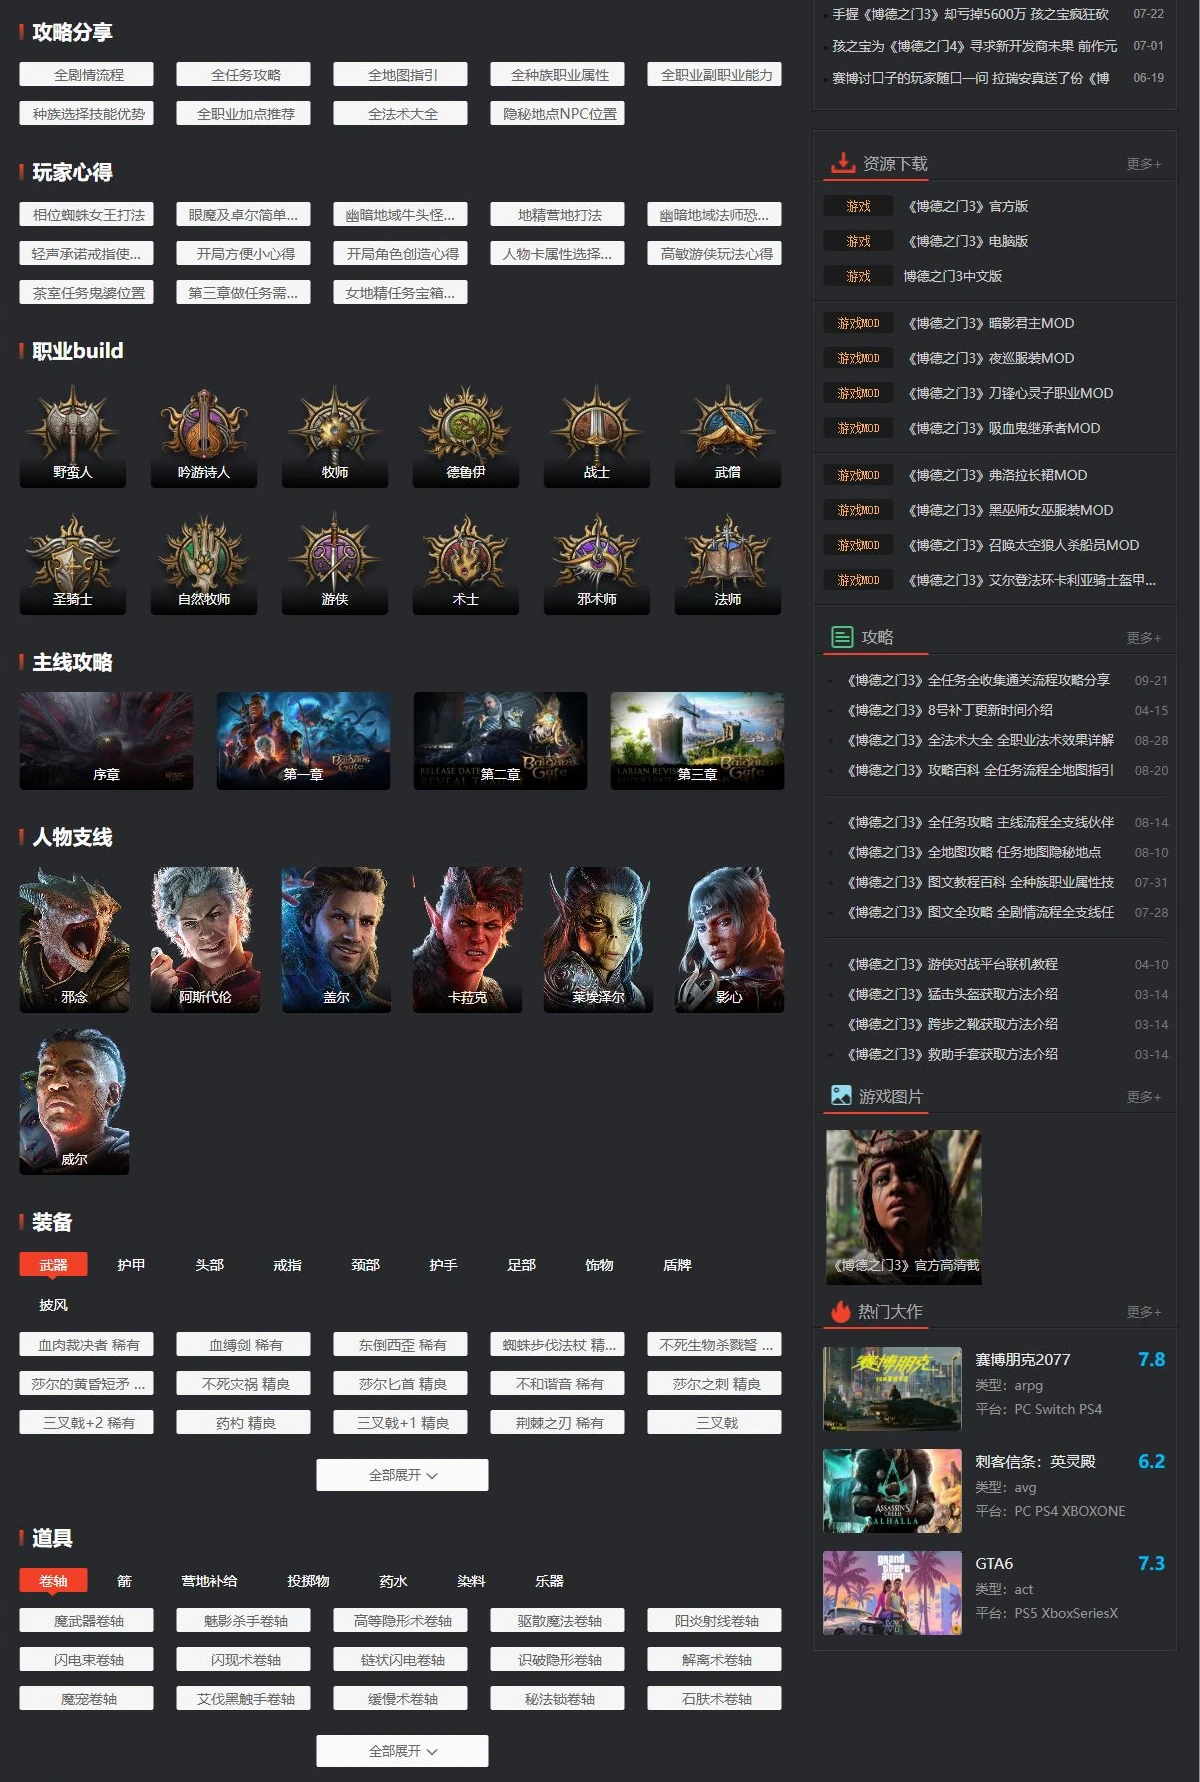Open the 游侠 class build icon
Viewport: 1200px width, 1782px height.
click(335, 563)
